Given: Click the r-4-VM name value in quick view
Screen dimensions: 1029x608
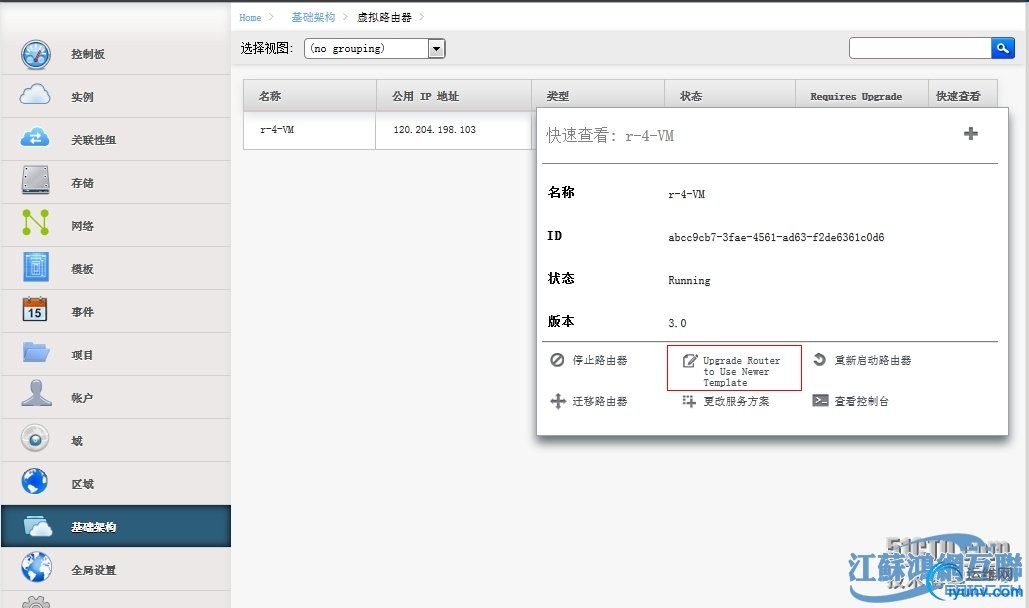Looking at the screenshot, I should click(x=686, y=194).
